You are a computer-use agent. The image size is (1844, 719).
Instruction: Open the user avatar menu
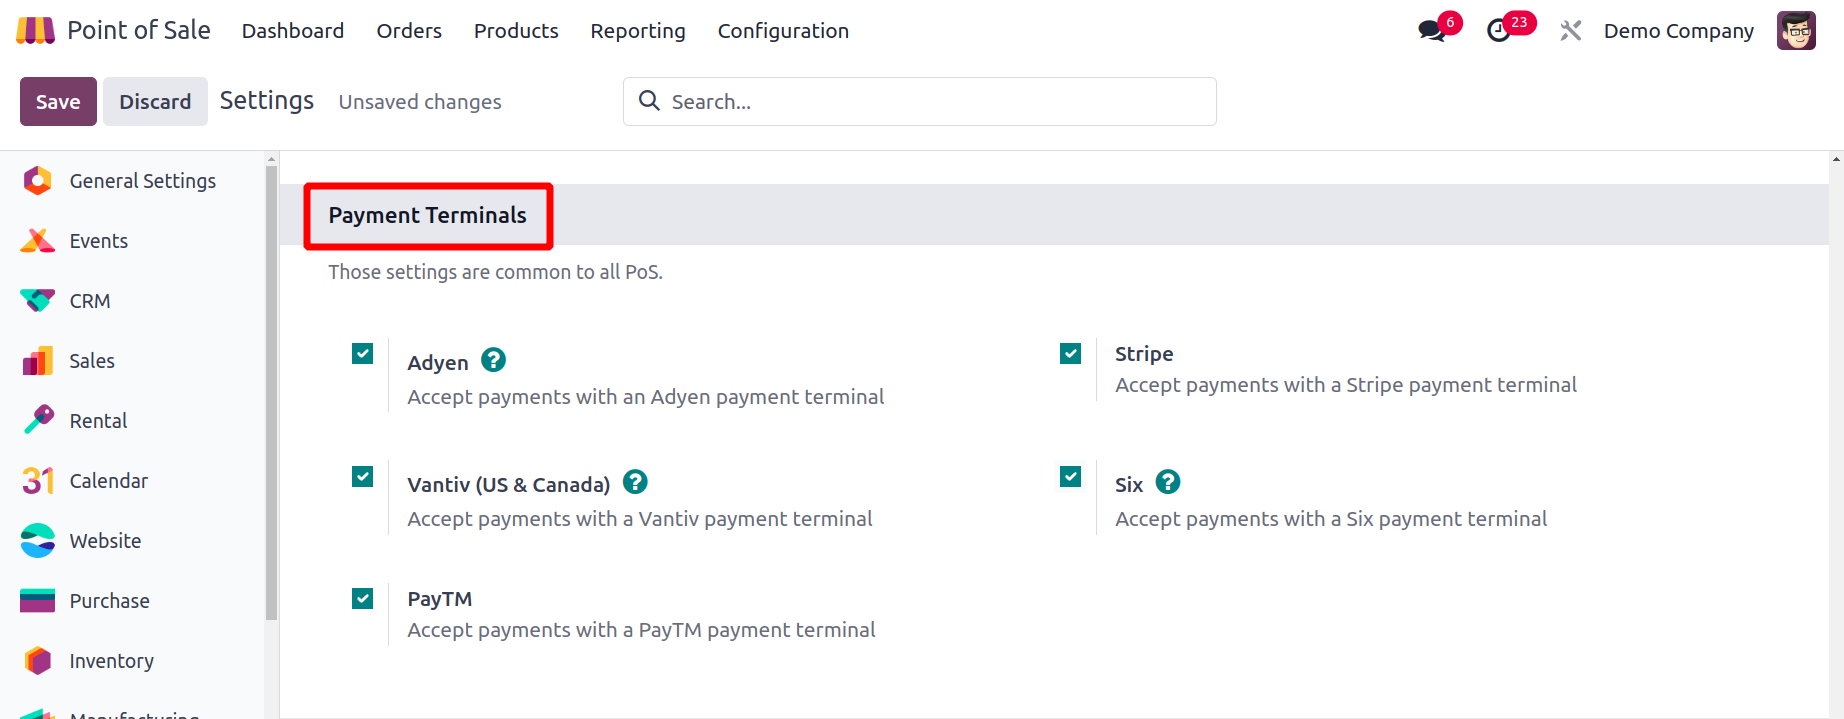1796,31
